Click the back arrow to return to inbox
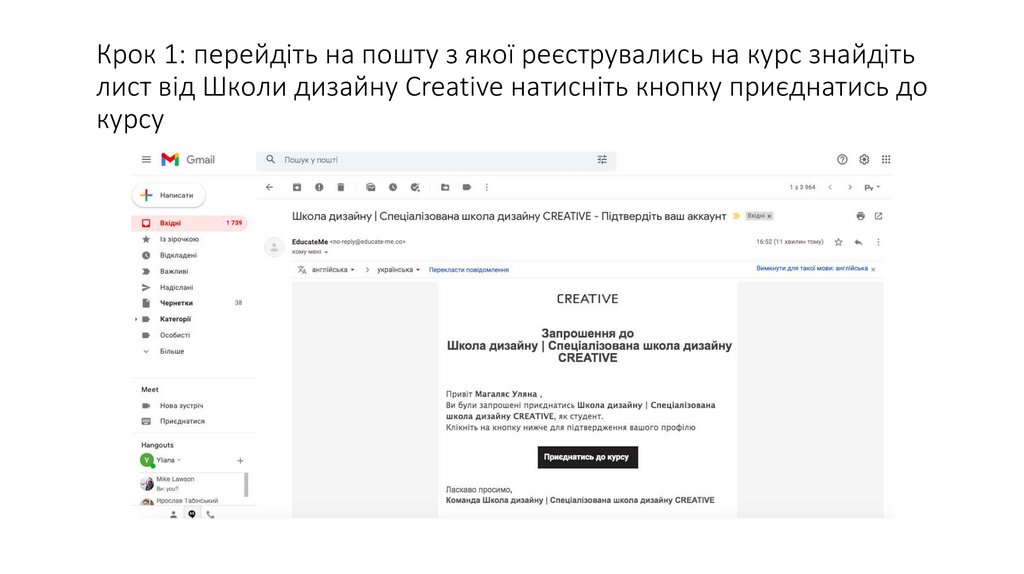 tap(269, 187)
